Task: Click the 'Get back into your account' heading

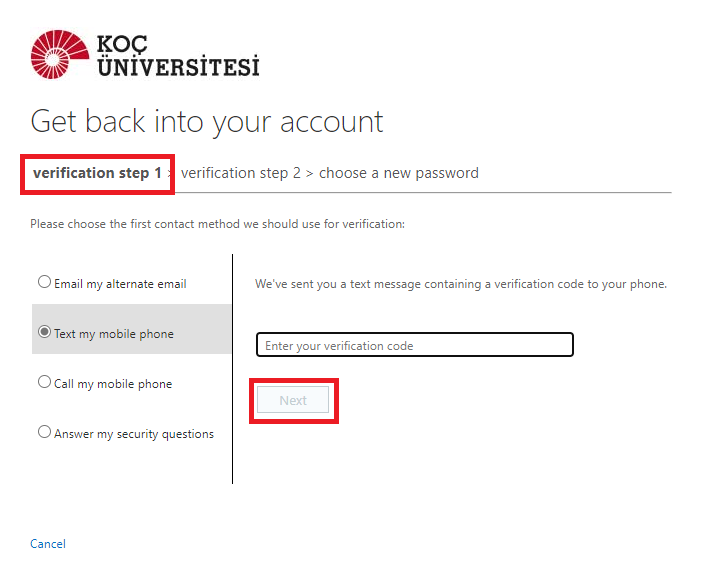Action: click(207, 121)
